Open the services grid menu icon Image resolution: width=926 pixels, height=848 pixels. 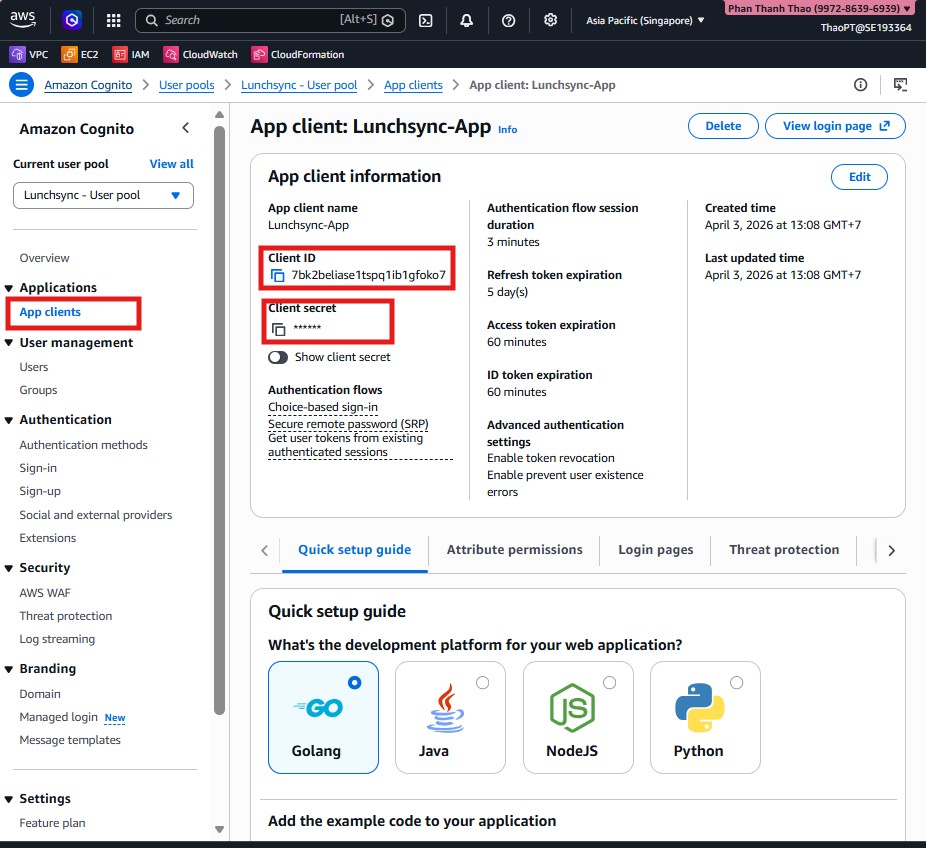113,20
